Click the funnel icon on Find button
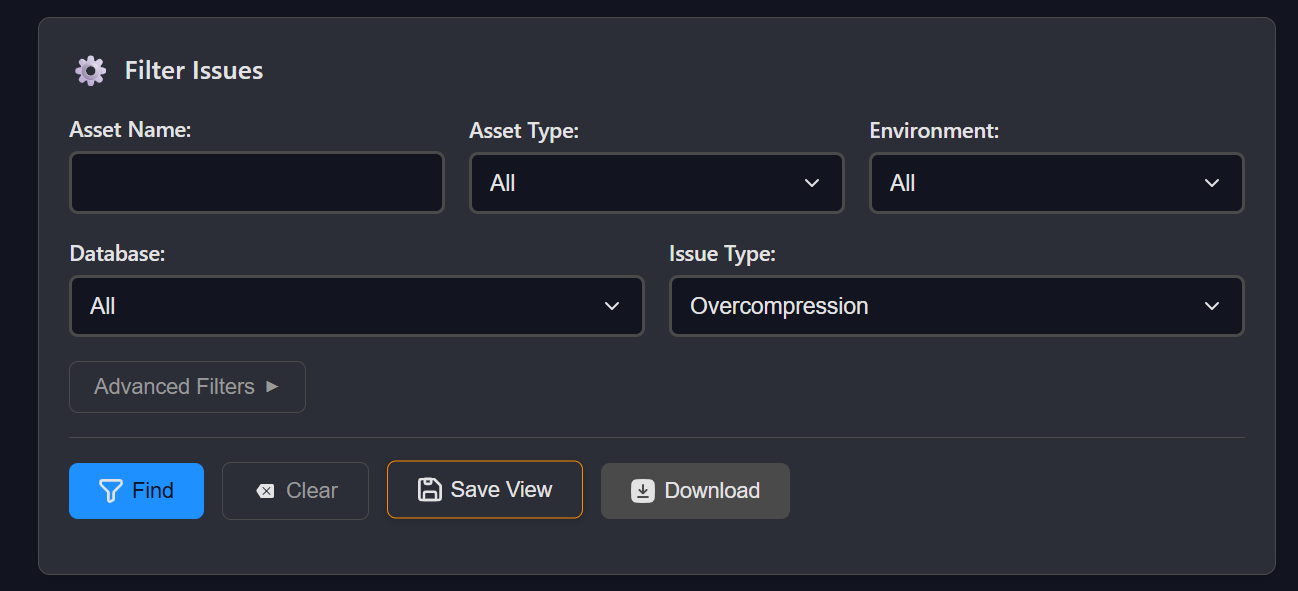Screen dimensions: 1298x591 point(110,491)
